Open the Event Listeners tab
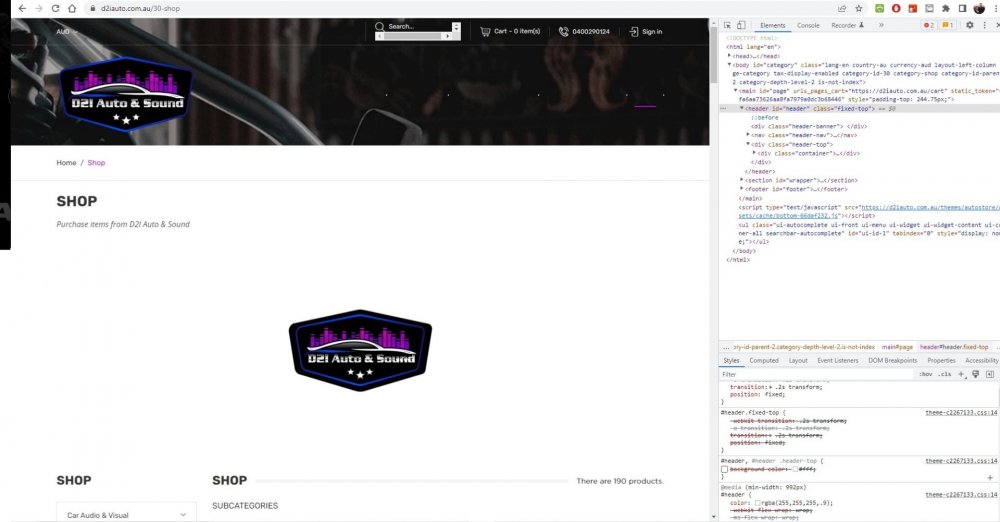 click(837, 361)
